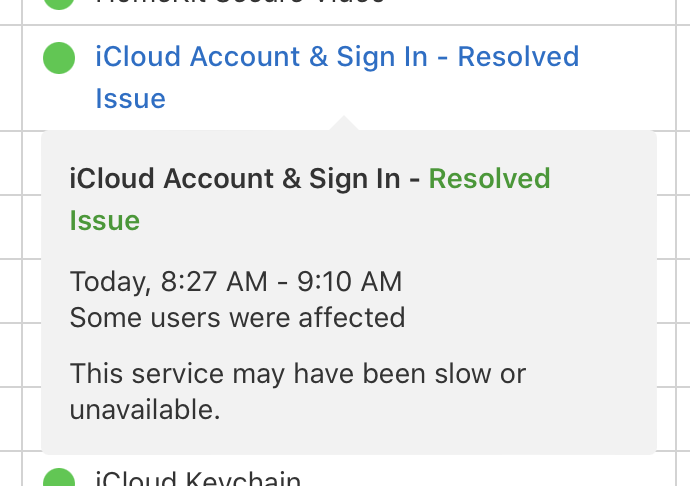Click the green "Issue" word in popup heading

[104, 221]
